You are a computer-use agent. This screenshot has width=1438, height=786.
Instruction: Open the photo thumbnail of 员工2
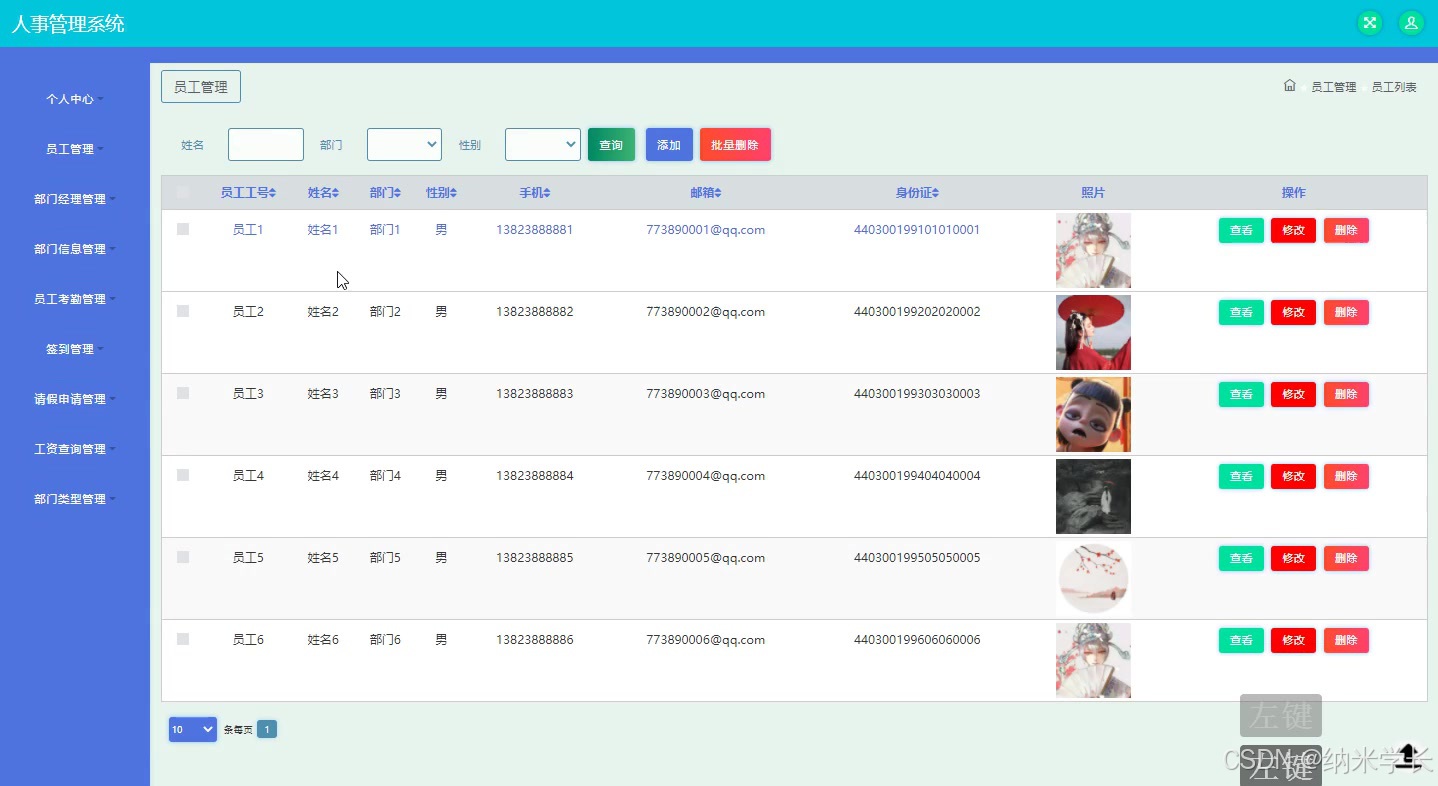pyautogui.click(x=1093, y=332)
